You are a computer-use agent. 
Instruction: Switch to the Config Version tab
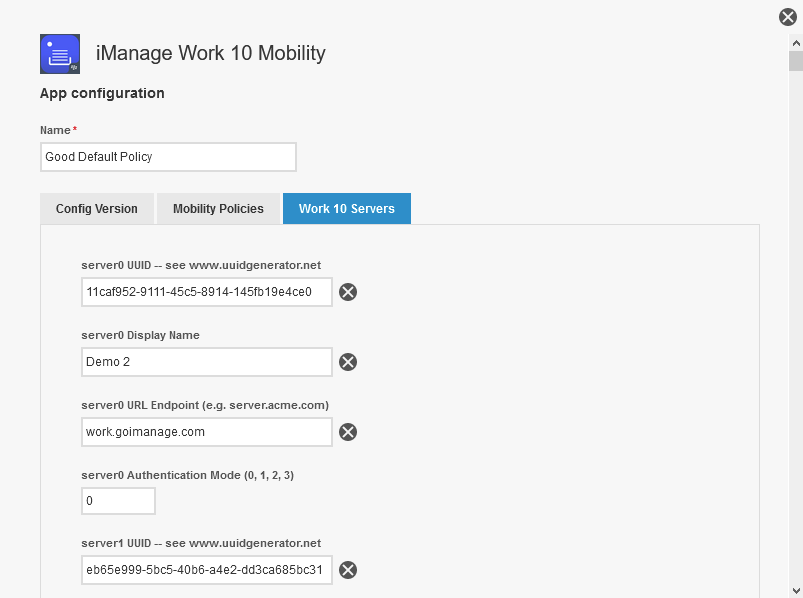point(97,209)
